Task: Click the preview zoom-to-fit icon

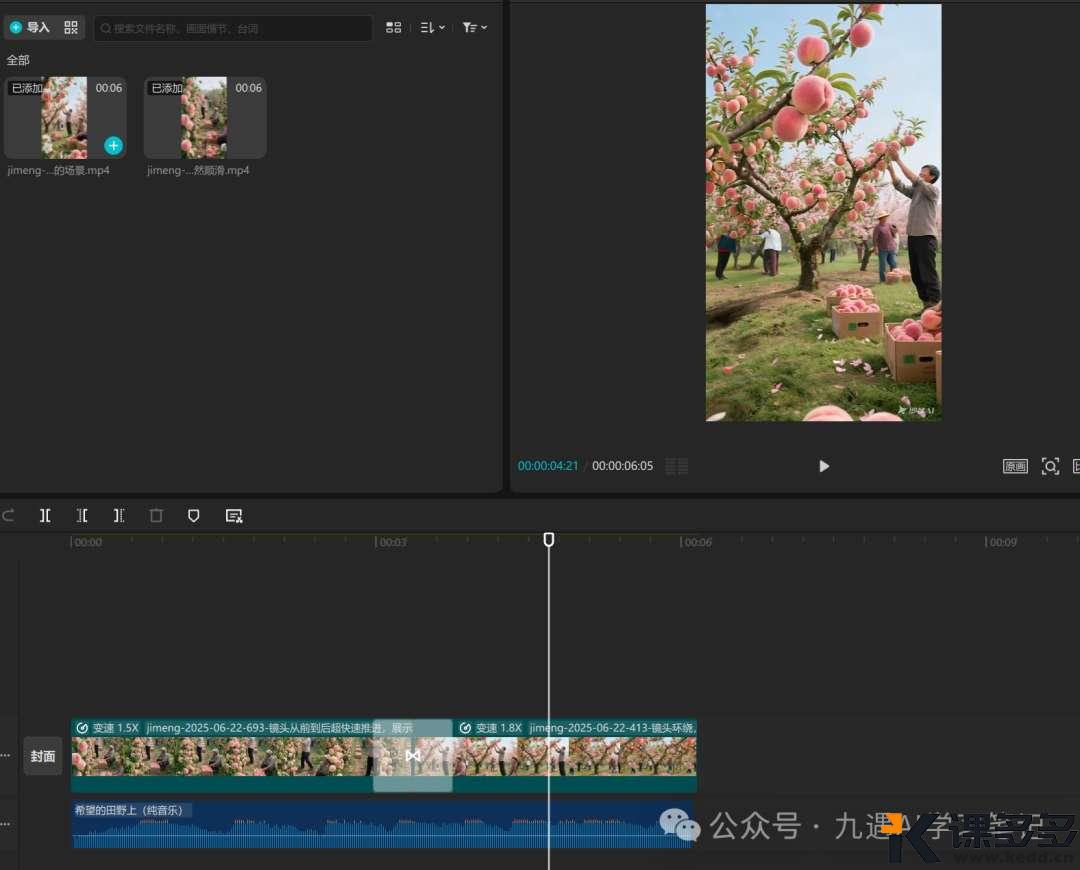Action: pos(1050,466)
